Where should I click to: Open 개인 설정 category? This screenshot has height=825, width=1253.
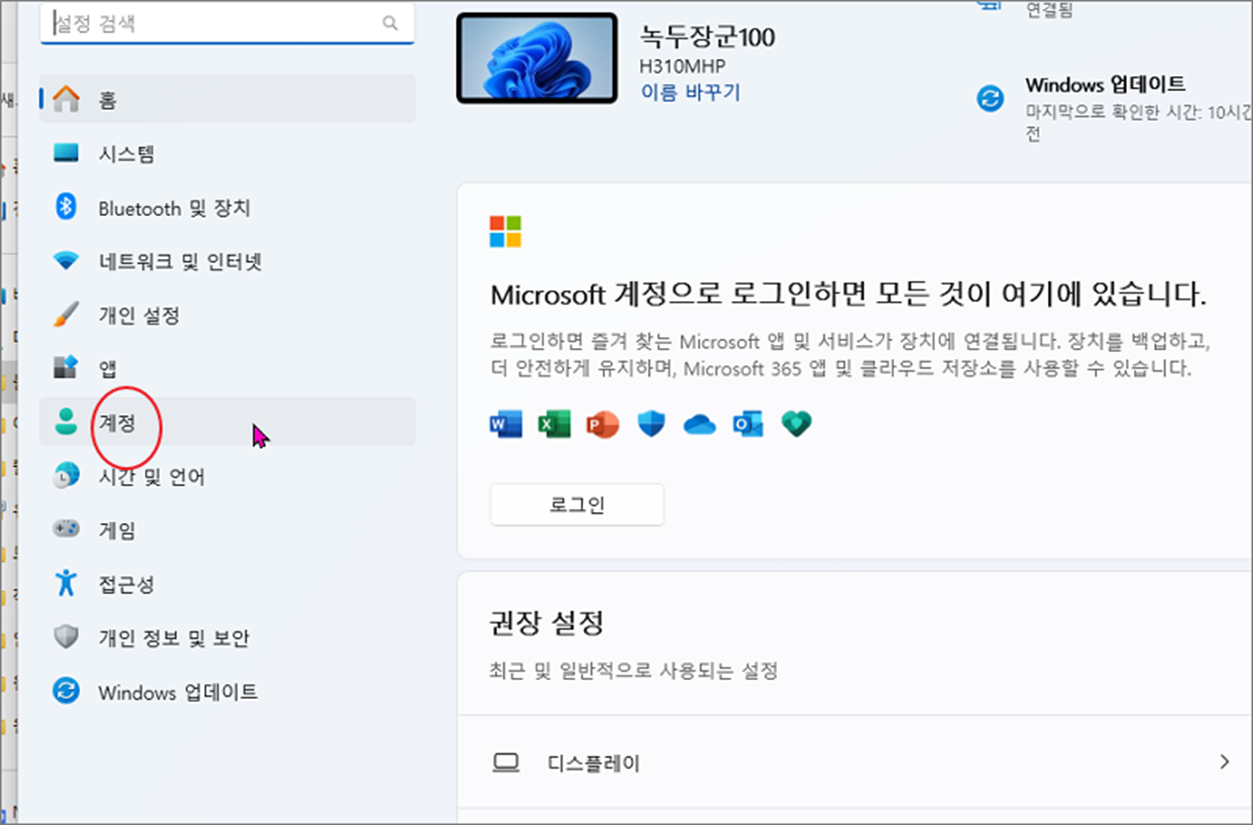pos(228,315)
